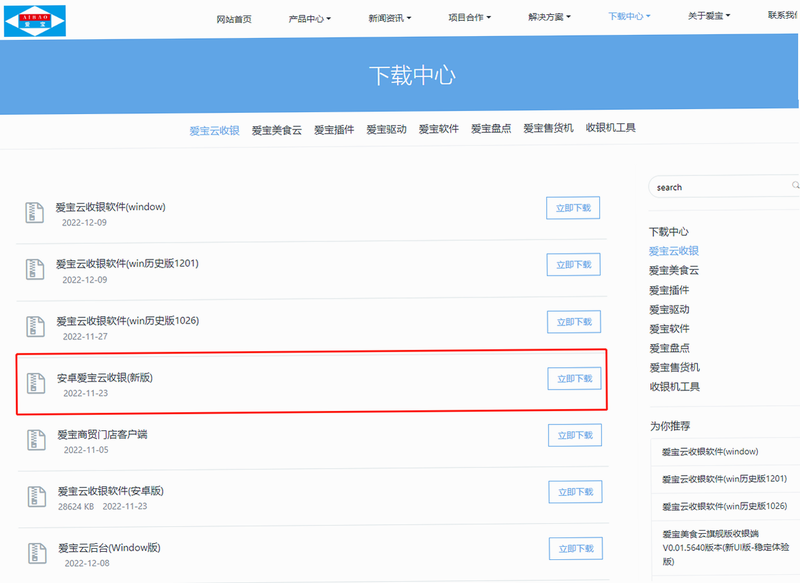Open the 安卓爱宝云收银(新版) file title
This screenshot has height=583, width=800.
105,377
